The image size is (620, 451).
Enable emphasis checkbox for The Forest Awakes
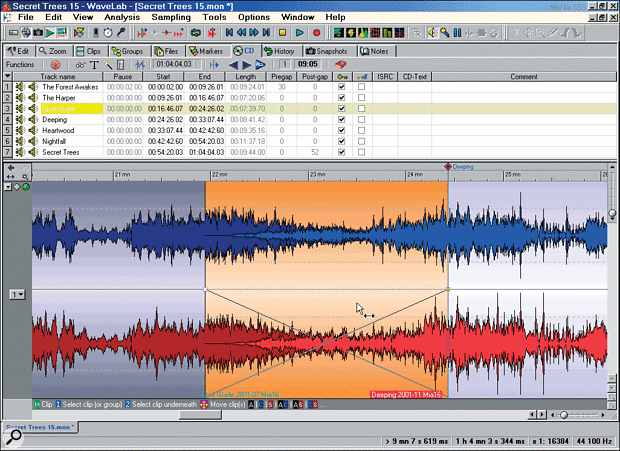click(361, 87)
